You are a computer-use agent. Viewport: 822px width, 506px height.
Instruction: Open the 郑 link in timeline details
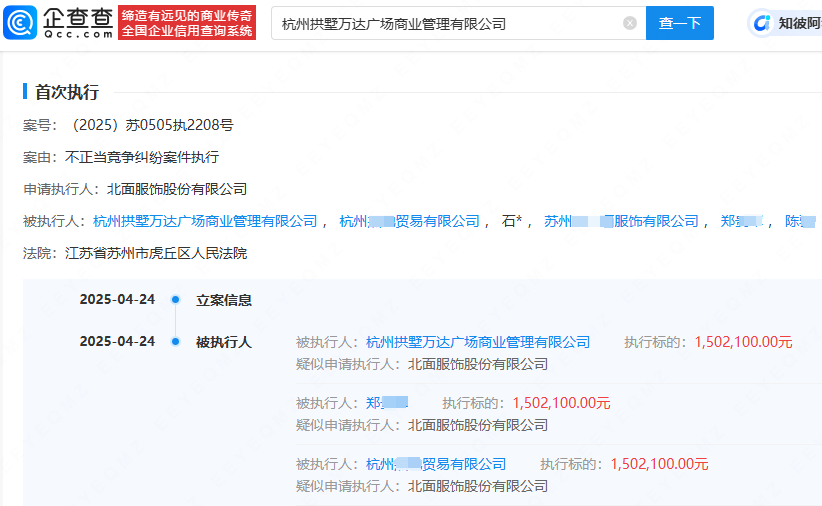click(x=387, y=403)
